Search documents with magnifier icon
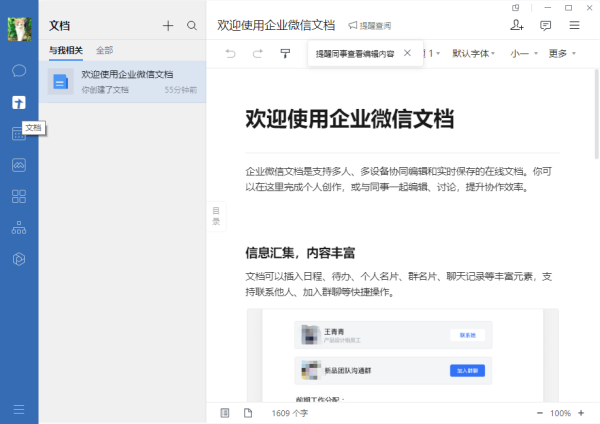This screenshot has height=424, width=600. (x=192, y=26)
